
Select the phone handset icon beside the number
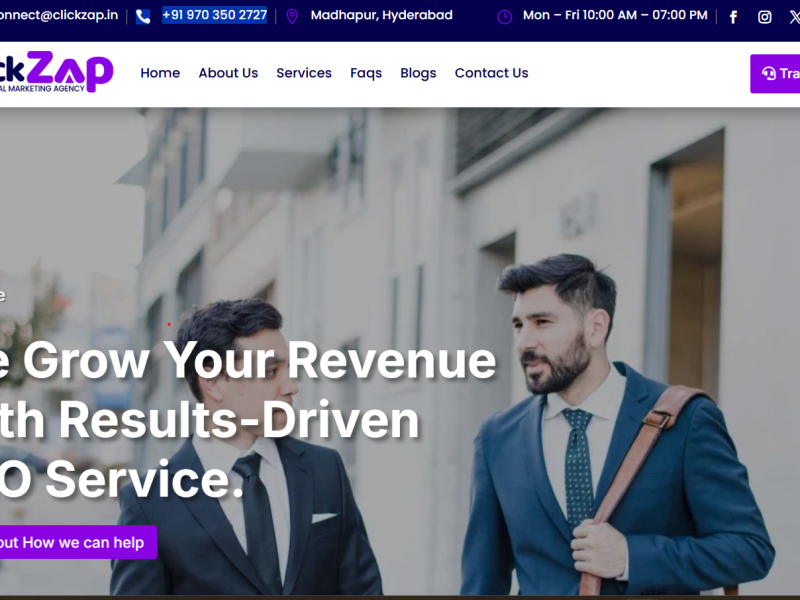pos(141,16)
